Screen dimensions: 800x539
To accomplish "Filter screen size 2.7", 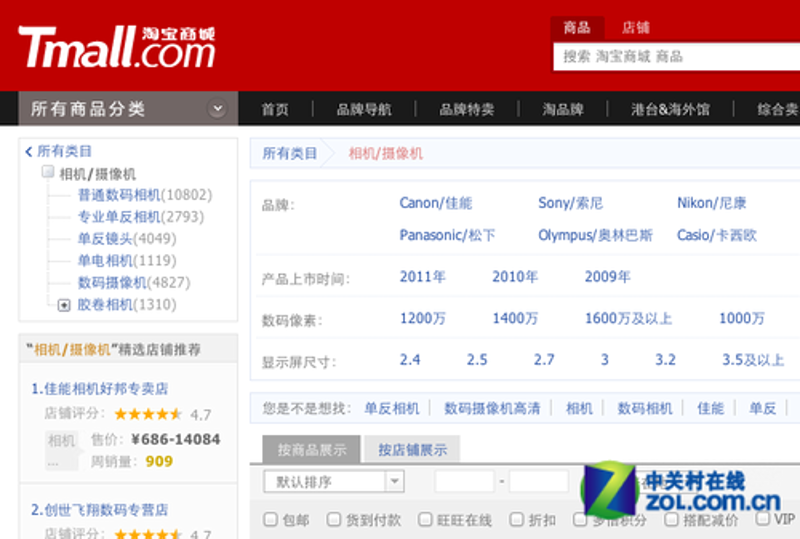I will 544,360.
